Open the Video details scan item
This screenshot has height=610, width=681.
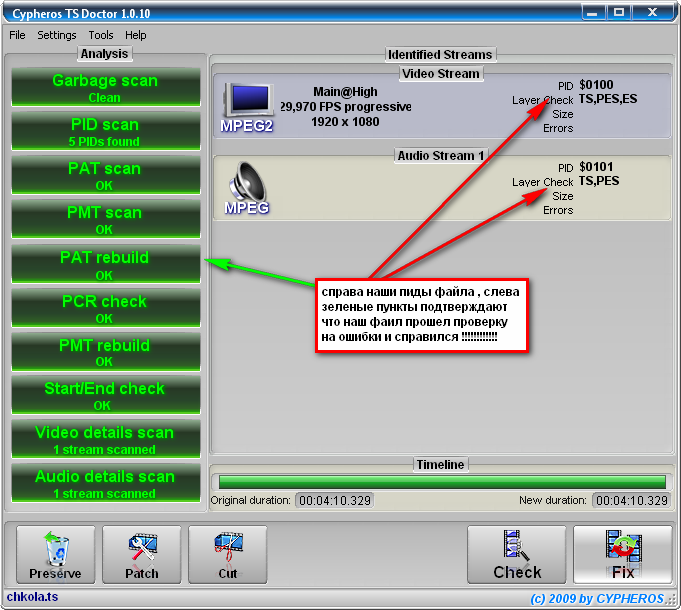point(106,439)
